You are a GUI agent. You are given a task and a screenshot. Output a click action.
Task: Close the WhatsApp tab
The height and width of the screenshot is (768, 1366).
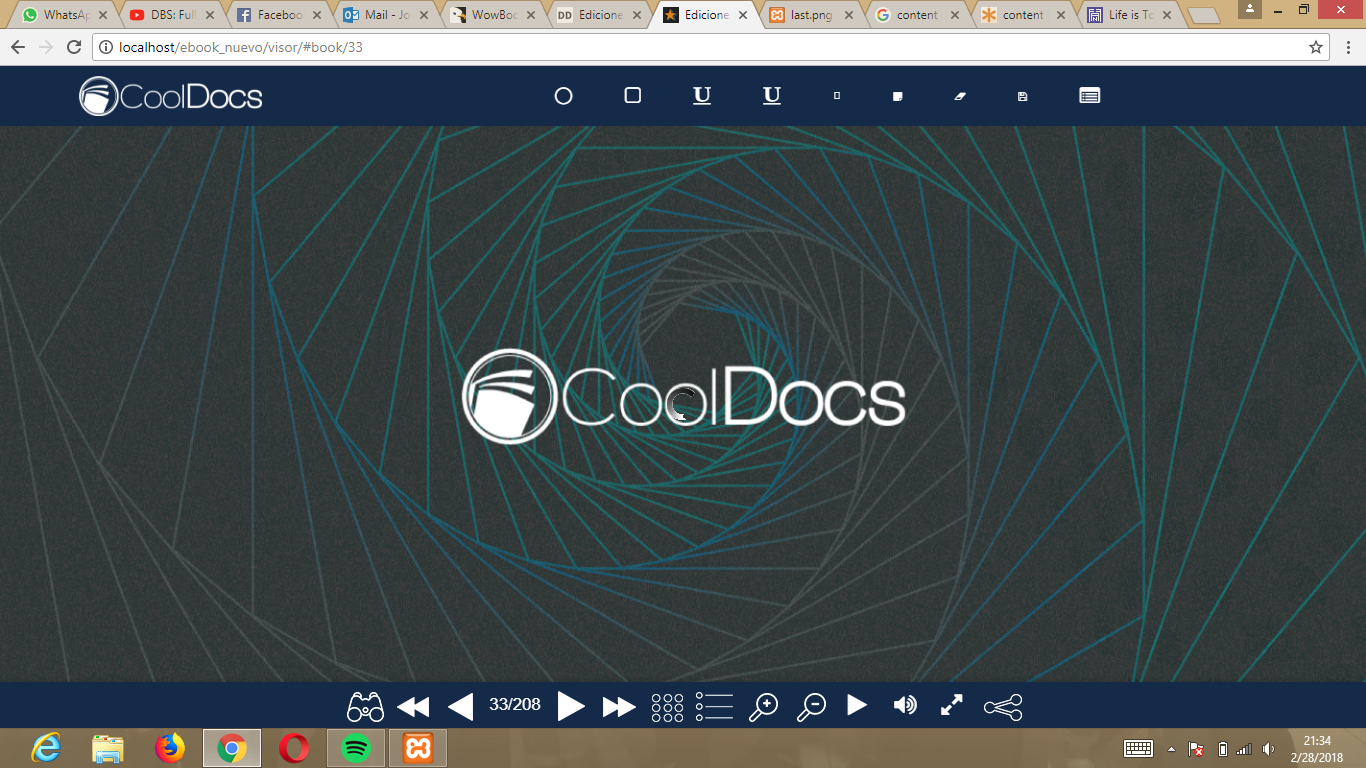[103, 15]
